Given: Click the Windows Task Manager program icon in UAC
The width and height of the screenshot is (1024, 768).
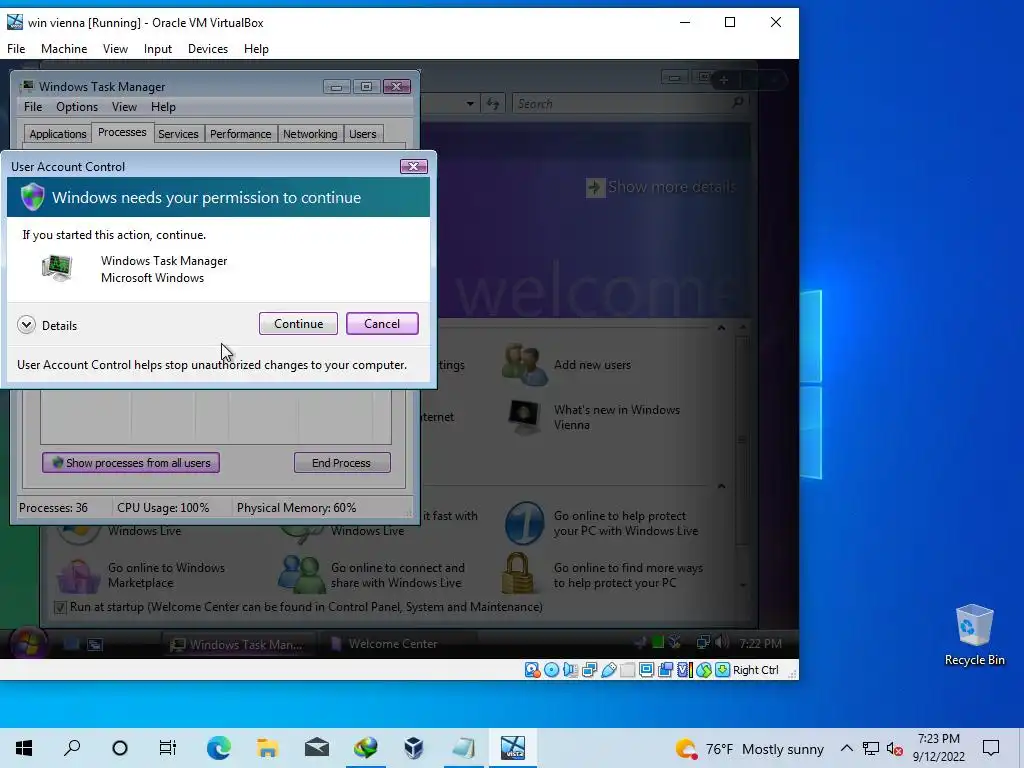Looking at the screenshot, I should [x=57, y=268].
